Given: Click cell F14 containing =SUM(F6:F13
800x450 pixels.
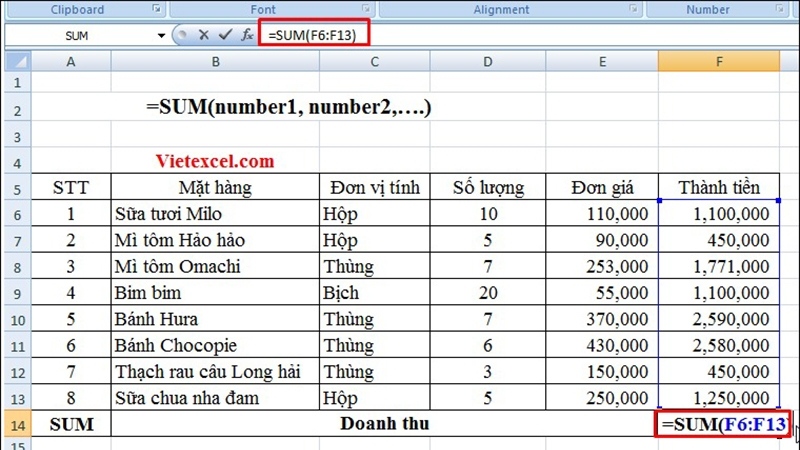Looking at the screenshot, I should tap(723, 423).
